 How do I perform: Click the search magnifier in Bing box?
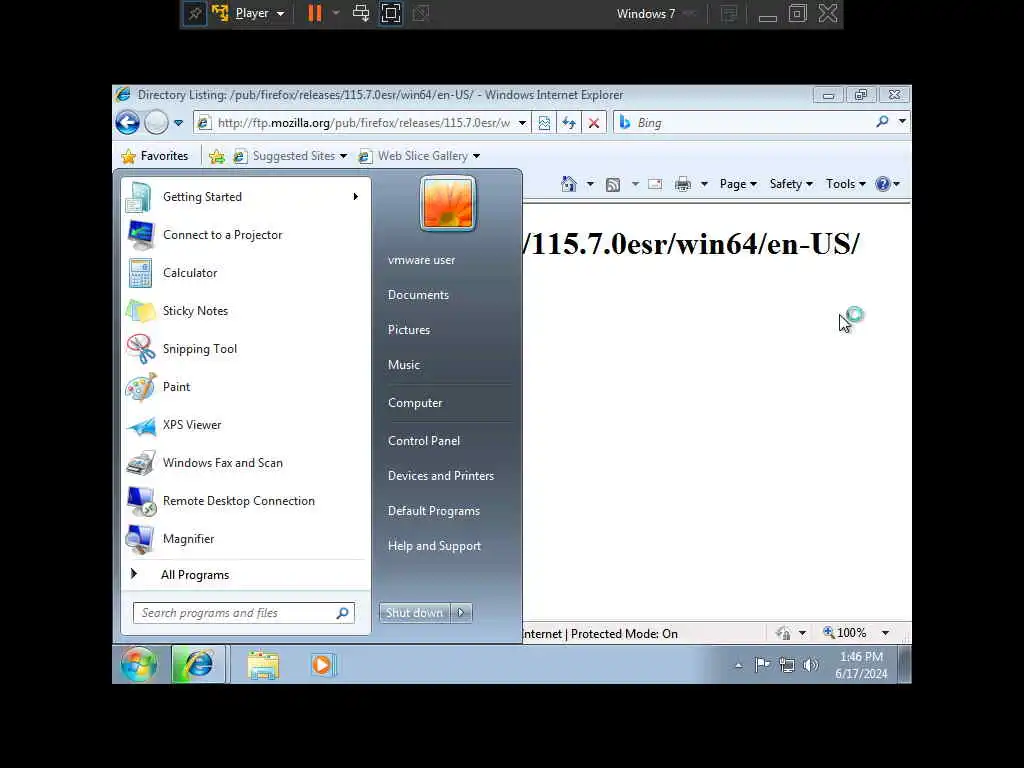click(x=882, y=121)
